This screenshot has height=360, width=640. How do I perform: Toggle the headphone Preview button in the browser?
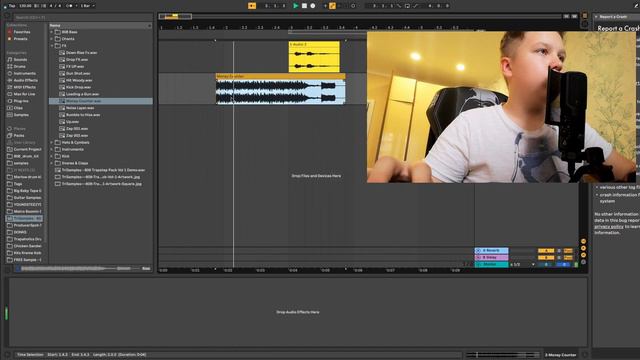8,269
